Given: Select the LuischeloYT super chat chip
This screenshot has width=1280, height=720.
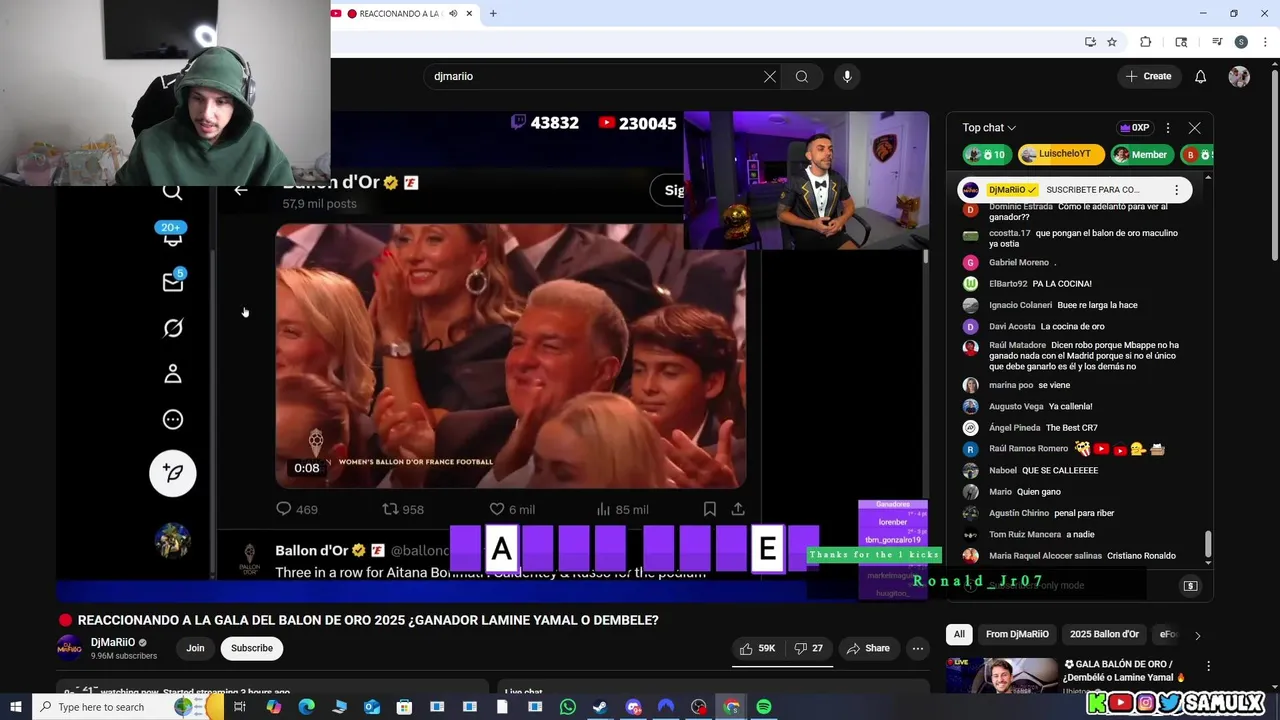Looking at the screenshot, I should 1061,154.
